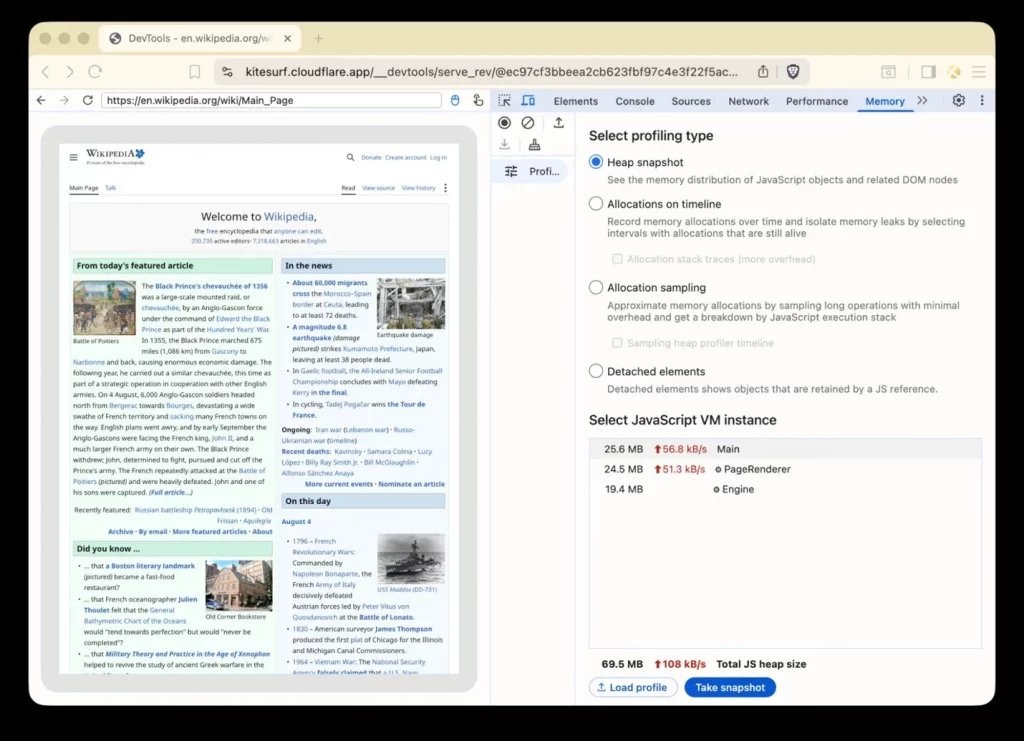Click the View history tab on Wikipedia
This screenshot has height=741, width=1024.
click(418, 188)
